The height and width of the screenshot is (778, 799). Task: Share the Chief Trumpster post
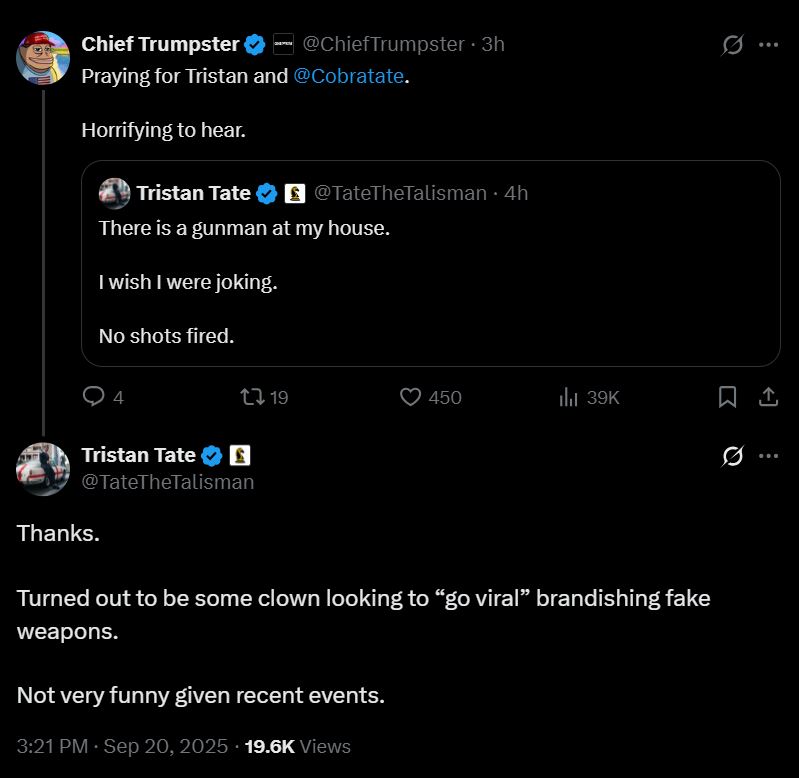click(768, 397)
